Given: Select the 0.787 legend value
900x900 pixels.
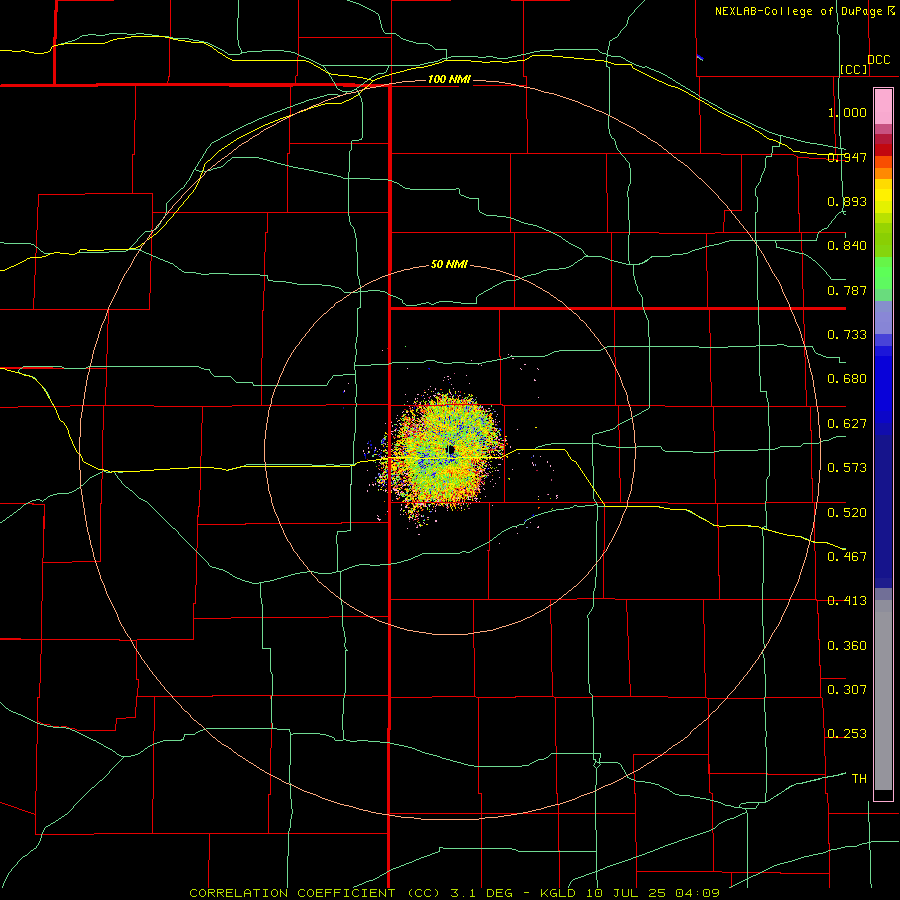Looking at the screenshot, I should 847,290.
